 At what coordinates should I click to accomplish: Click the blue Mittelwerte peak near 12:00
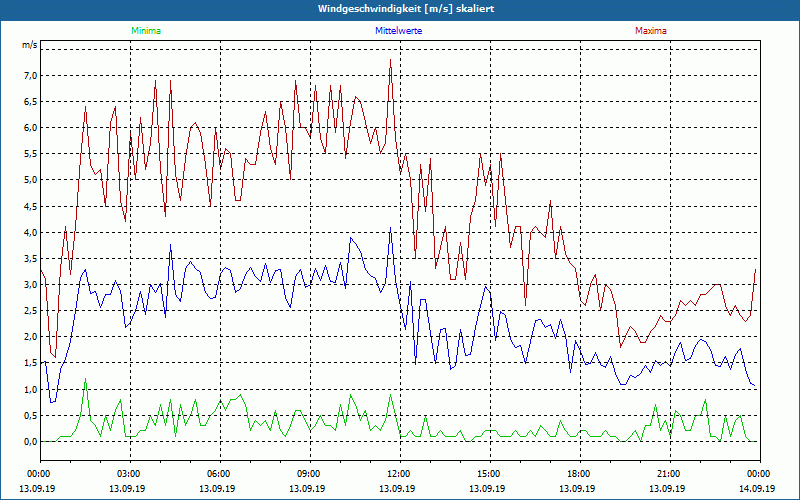pos(390,228)
